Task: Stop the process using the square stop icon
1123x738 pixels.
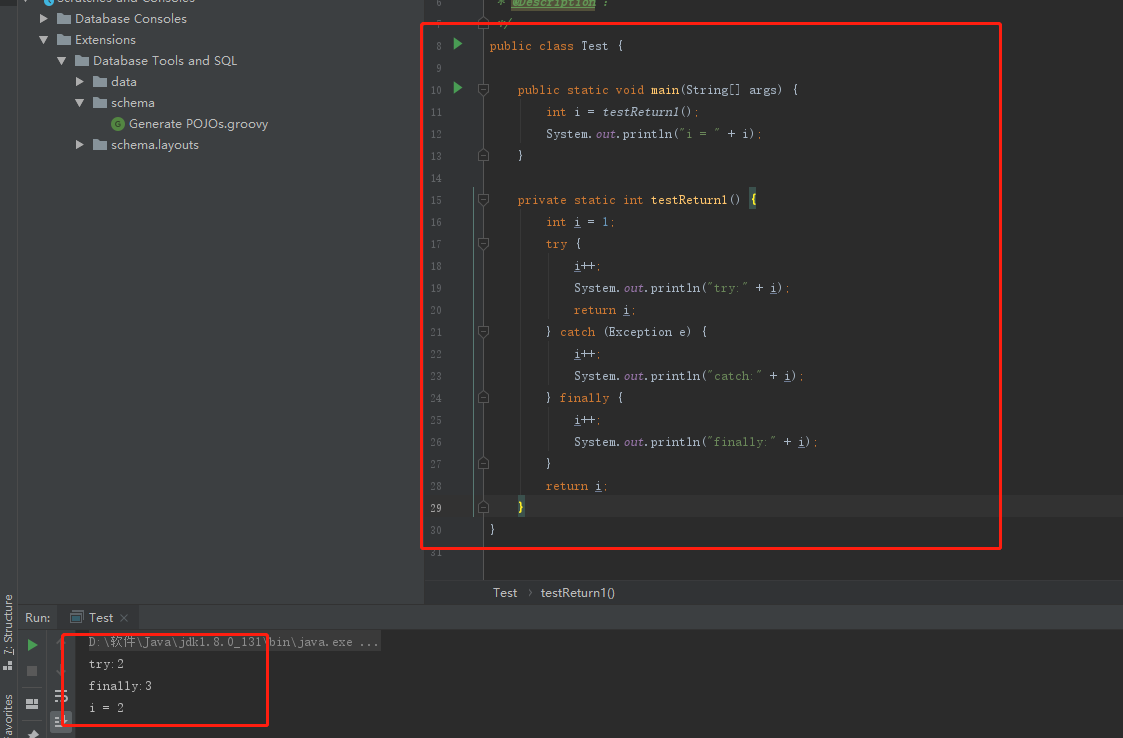Action: 32,671
